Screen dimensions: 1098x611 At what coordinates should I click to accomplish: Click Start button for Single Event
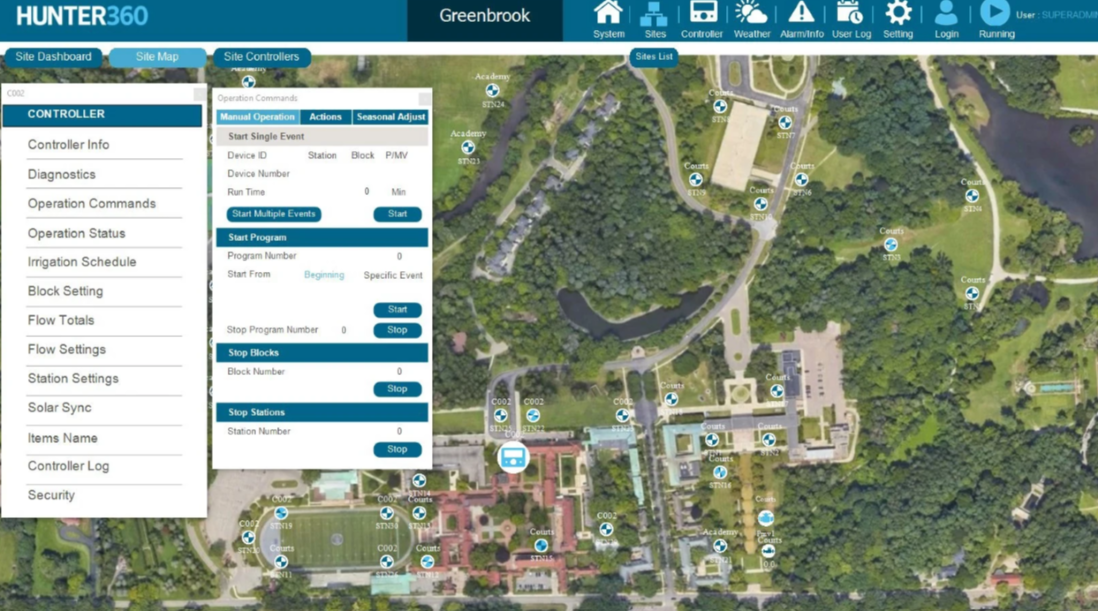[397, 214]
